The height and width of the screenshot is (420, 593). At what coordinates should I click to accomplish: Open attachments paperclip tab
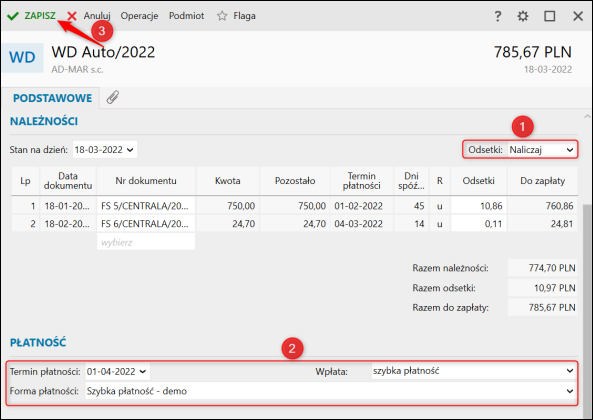point(113,98)
